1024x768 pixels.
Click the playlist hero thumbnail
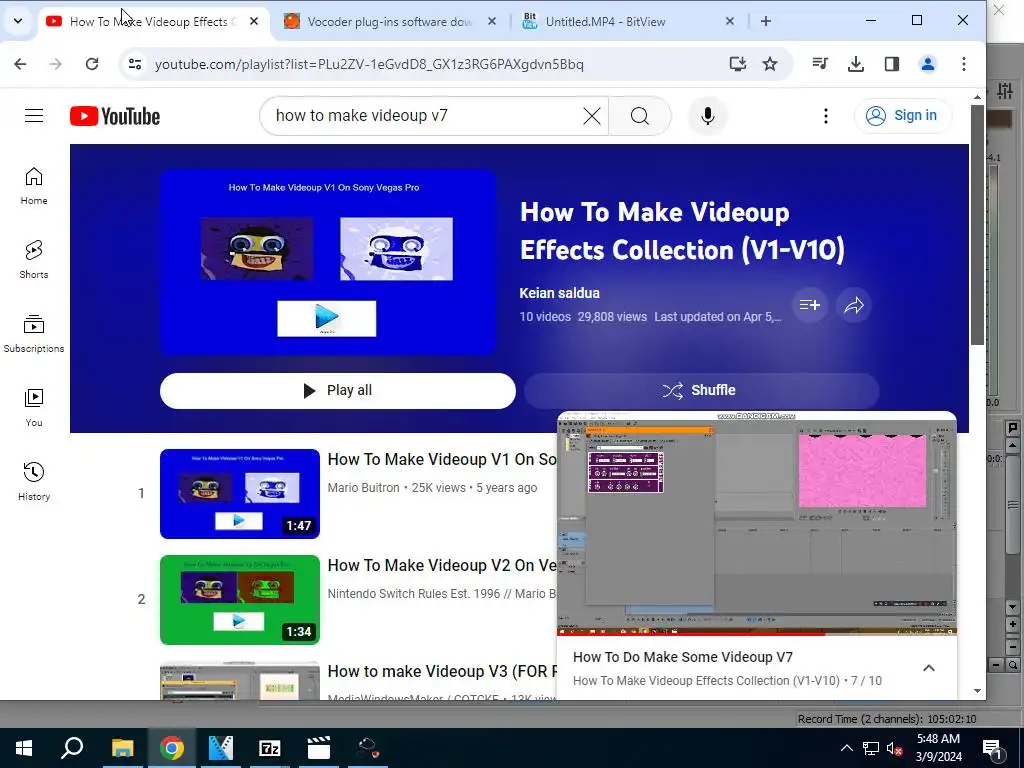[328, 262]
